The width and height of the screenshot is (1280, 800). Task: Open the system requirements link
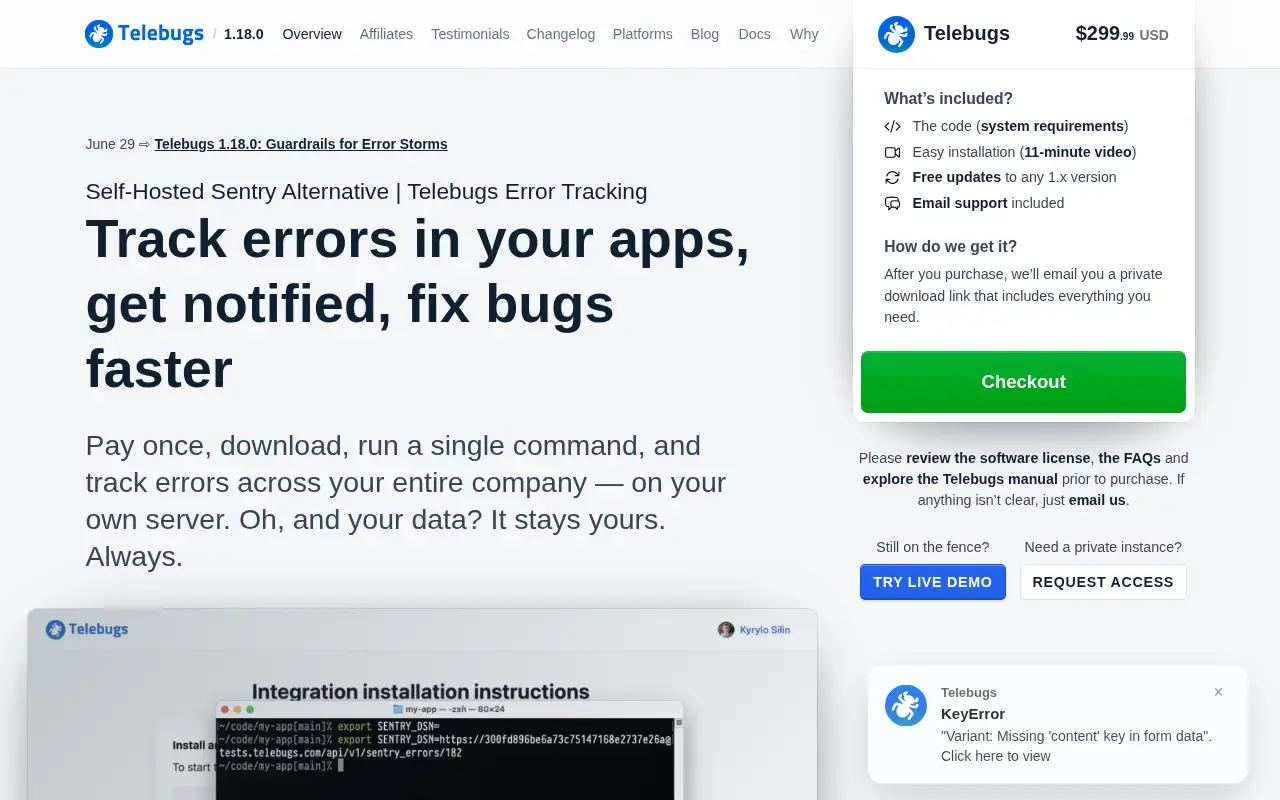pyautogui.click(x=1052, y=126)
